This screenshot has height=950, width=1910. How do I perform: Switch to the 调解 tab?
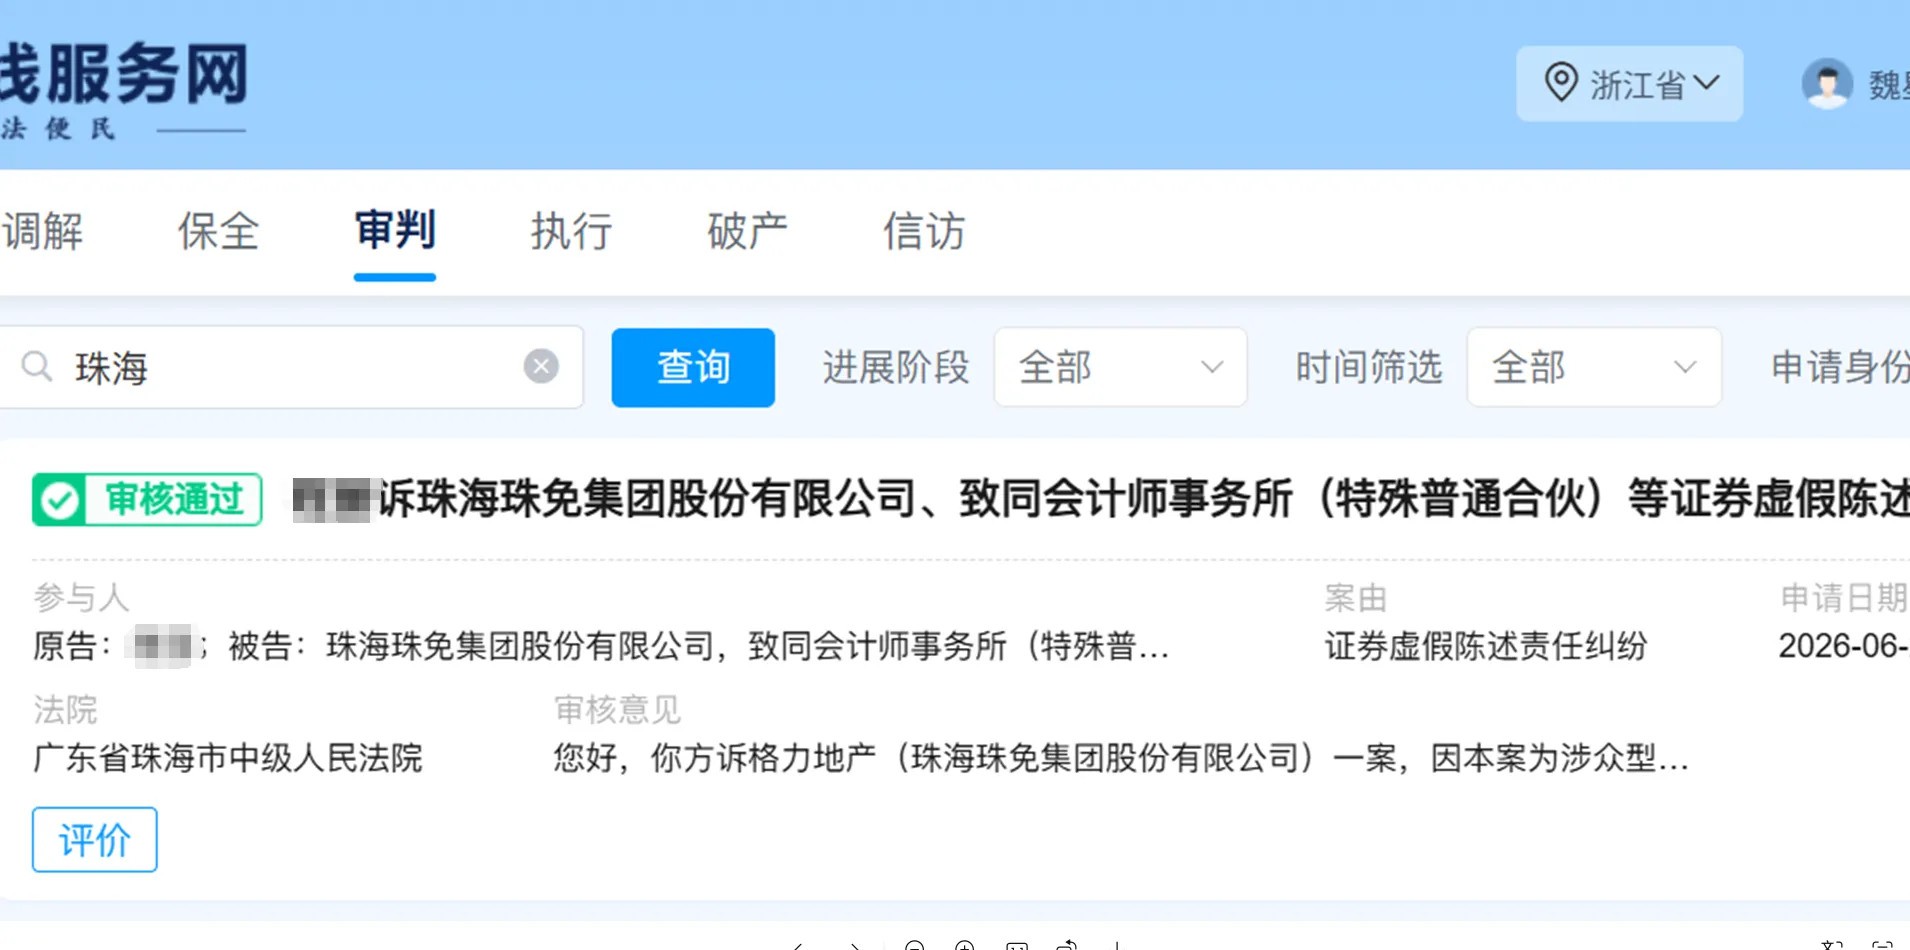pos(42,231)
